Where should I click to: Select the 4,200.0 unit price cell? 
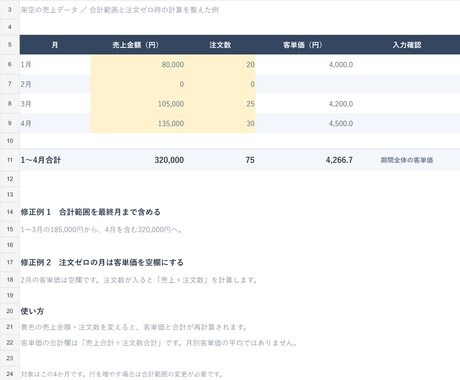click(305, 104)
